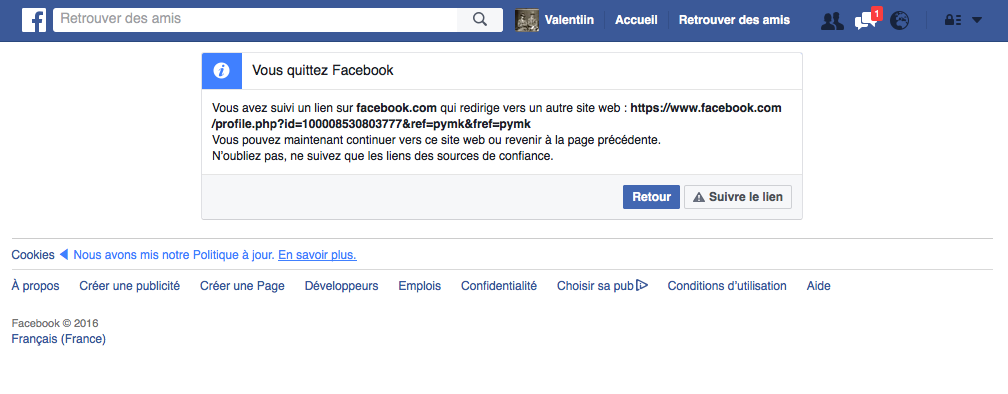Click the 'Suivre le lien' button
The width and height of the screenshot is (1008, 394).
(738, 197)
